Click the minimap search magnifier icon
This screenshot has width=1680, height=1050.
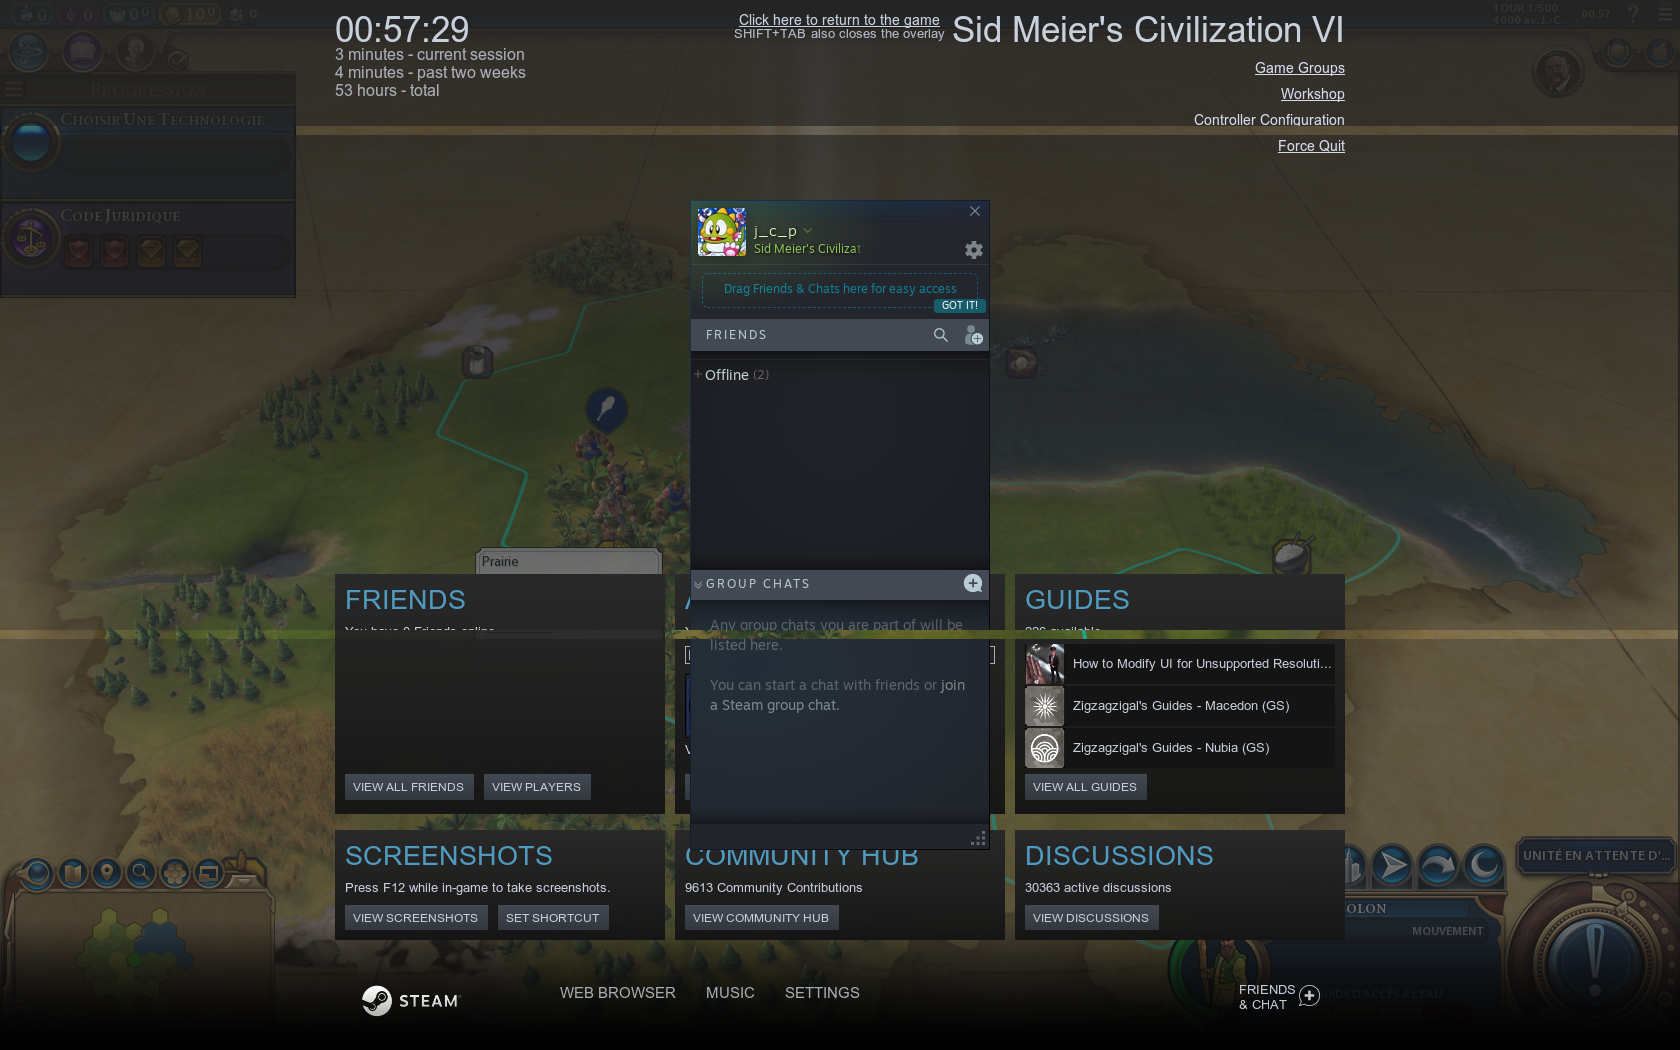coord(141,873)
